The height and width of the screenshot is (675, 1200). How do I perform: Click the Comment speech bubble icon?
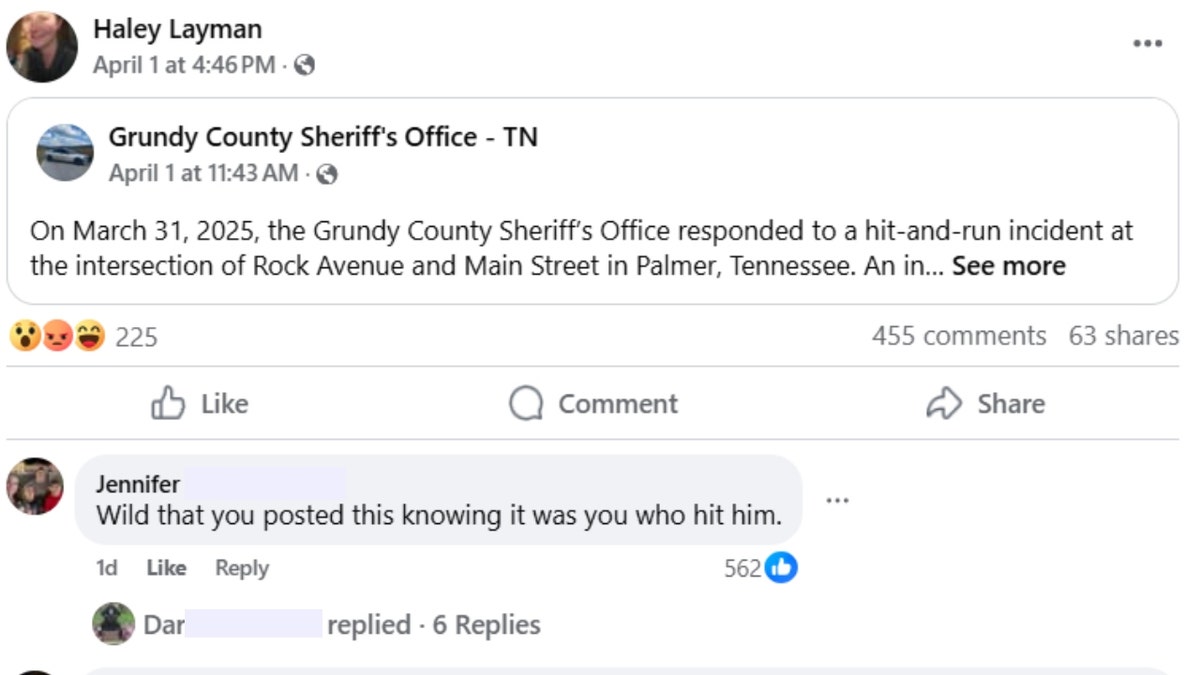tap(525, 404)
